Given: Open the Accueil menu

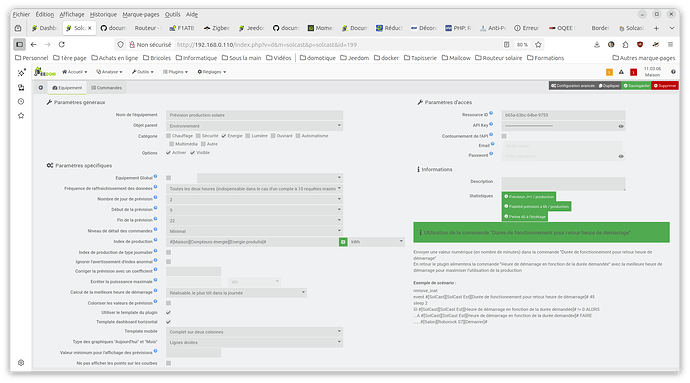Looking at the screenshot, I should coord(74,72).
